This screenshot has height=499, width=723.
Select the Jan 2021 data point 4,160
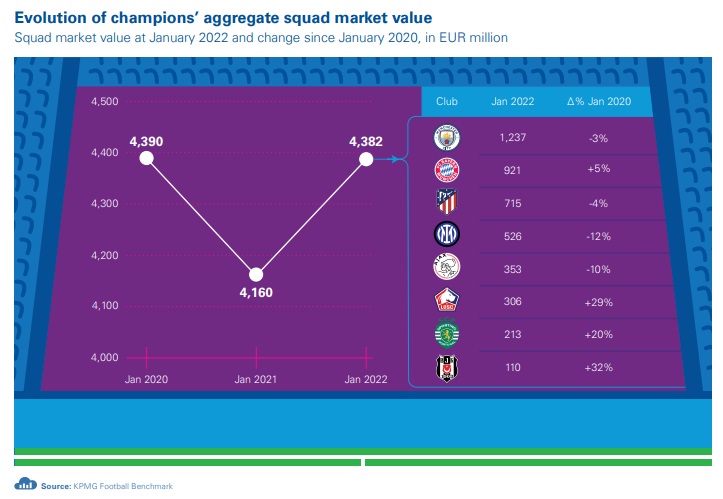[x=257, y=274]
